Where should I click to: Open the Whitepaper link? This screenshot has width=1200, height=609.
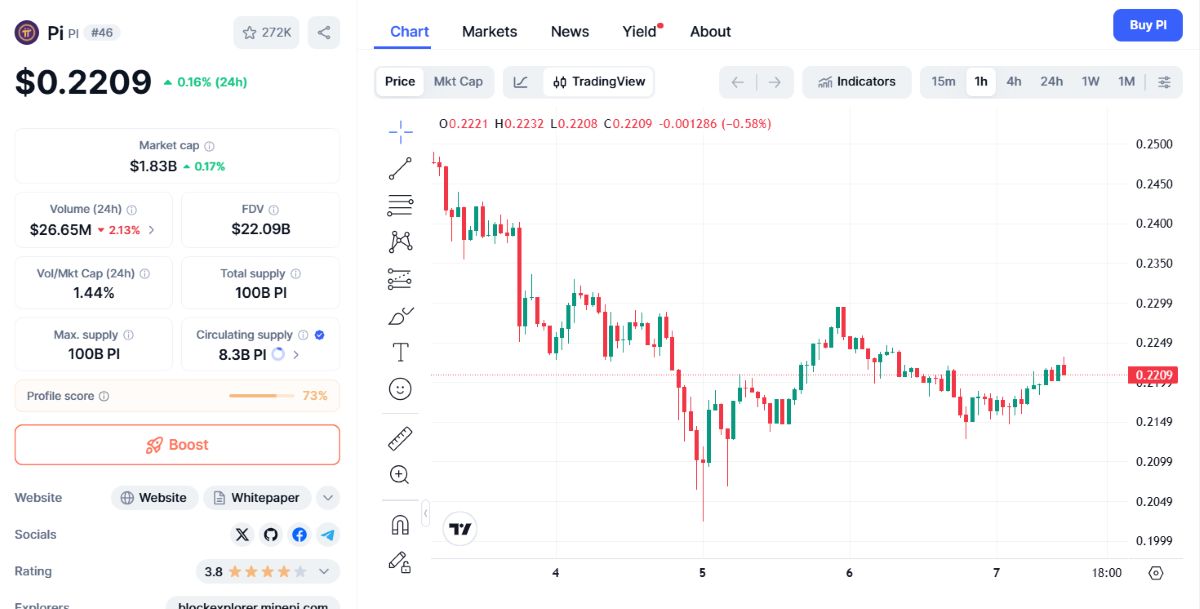[257, 498]
